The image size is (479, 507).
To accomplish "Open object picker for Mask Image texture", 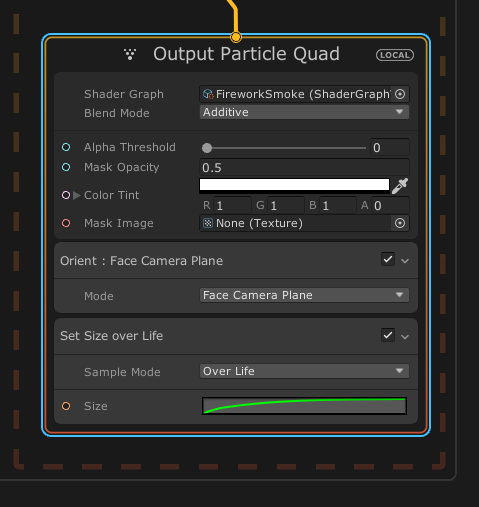I will pyautogui.click(x=400, y=223).
